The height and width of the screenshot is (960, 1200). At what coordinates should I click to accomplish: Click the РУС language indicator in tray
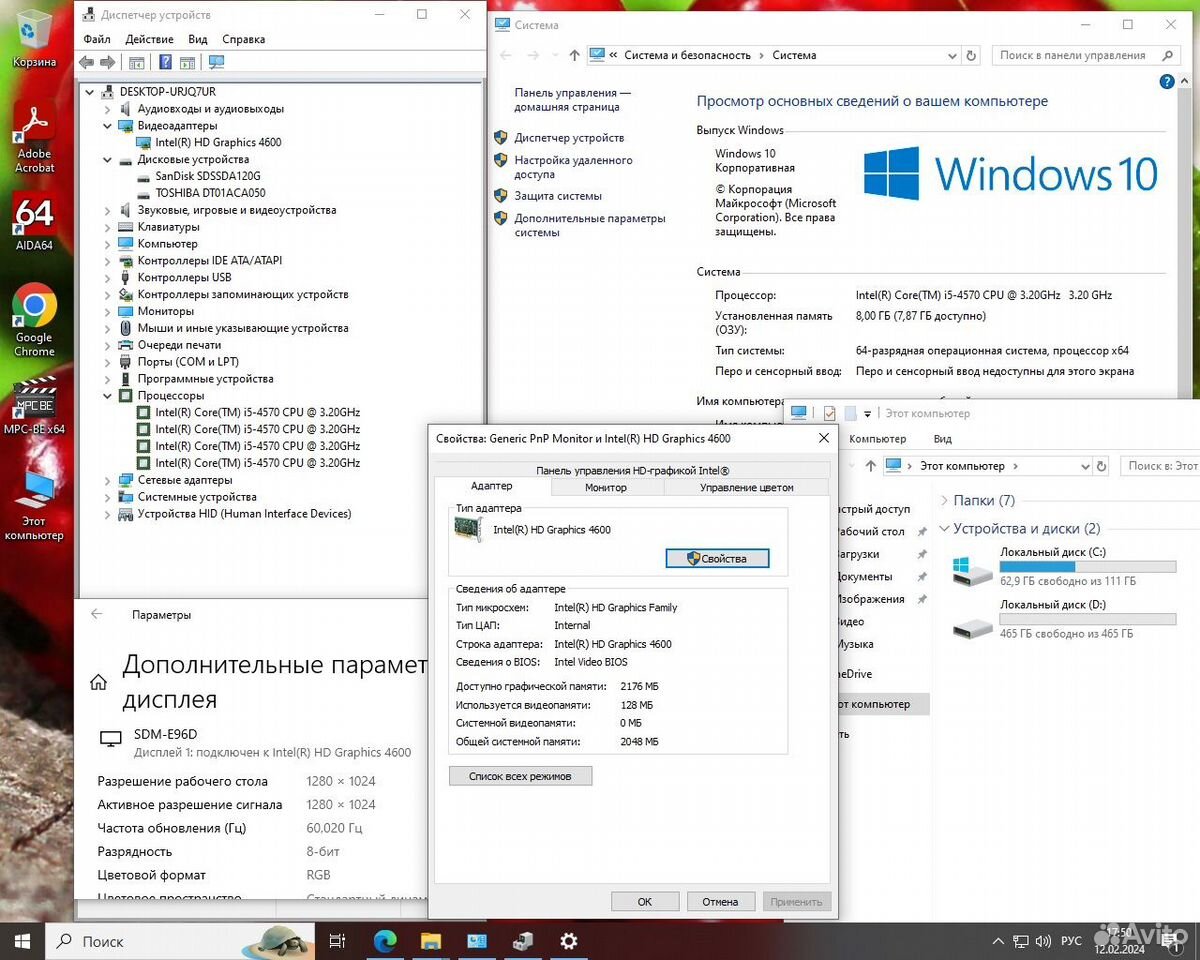coord(1071,941)
